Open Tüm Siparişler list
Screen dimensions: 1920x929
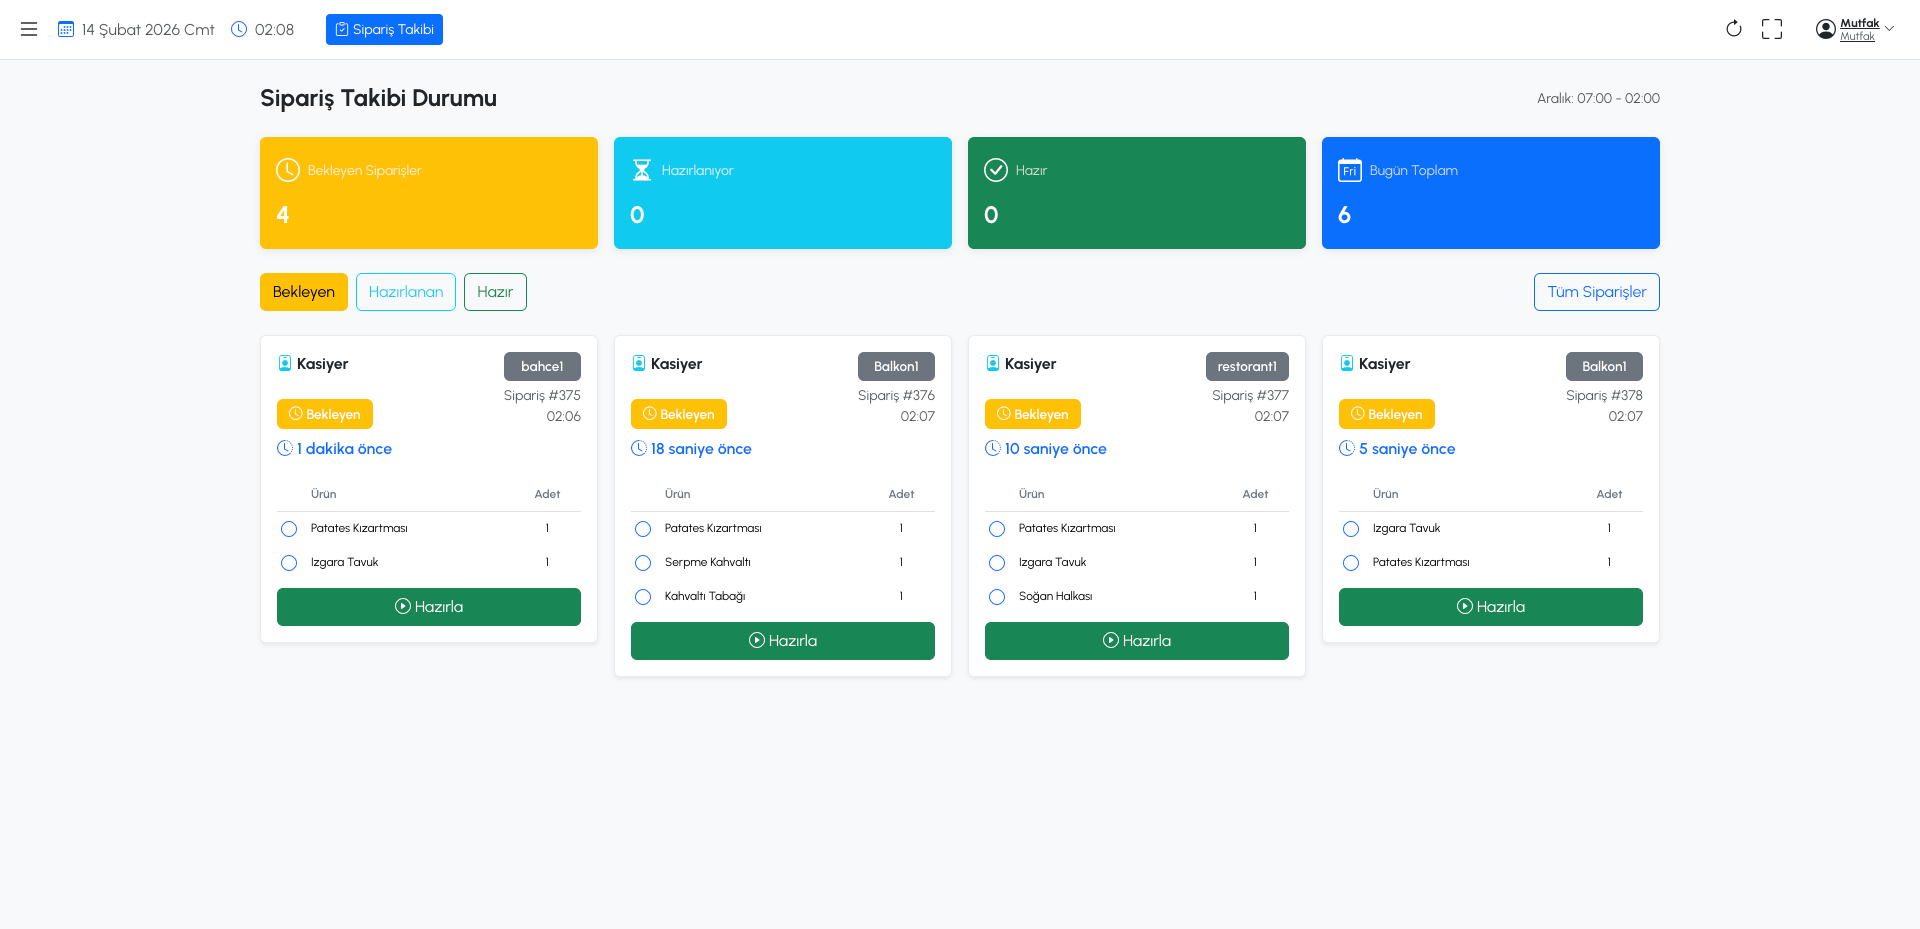click(x=1596, y=292)
